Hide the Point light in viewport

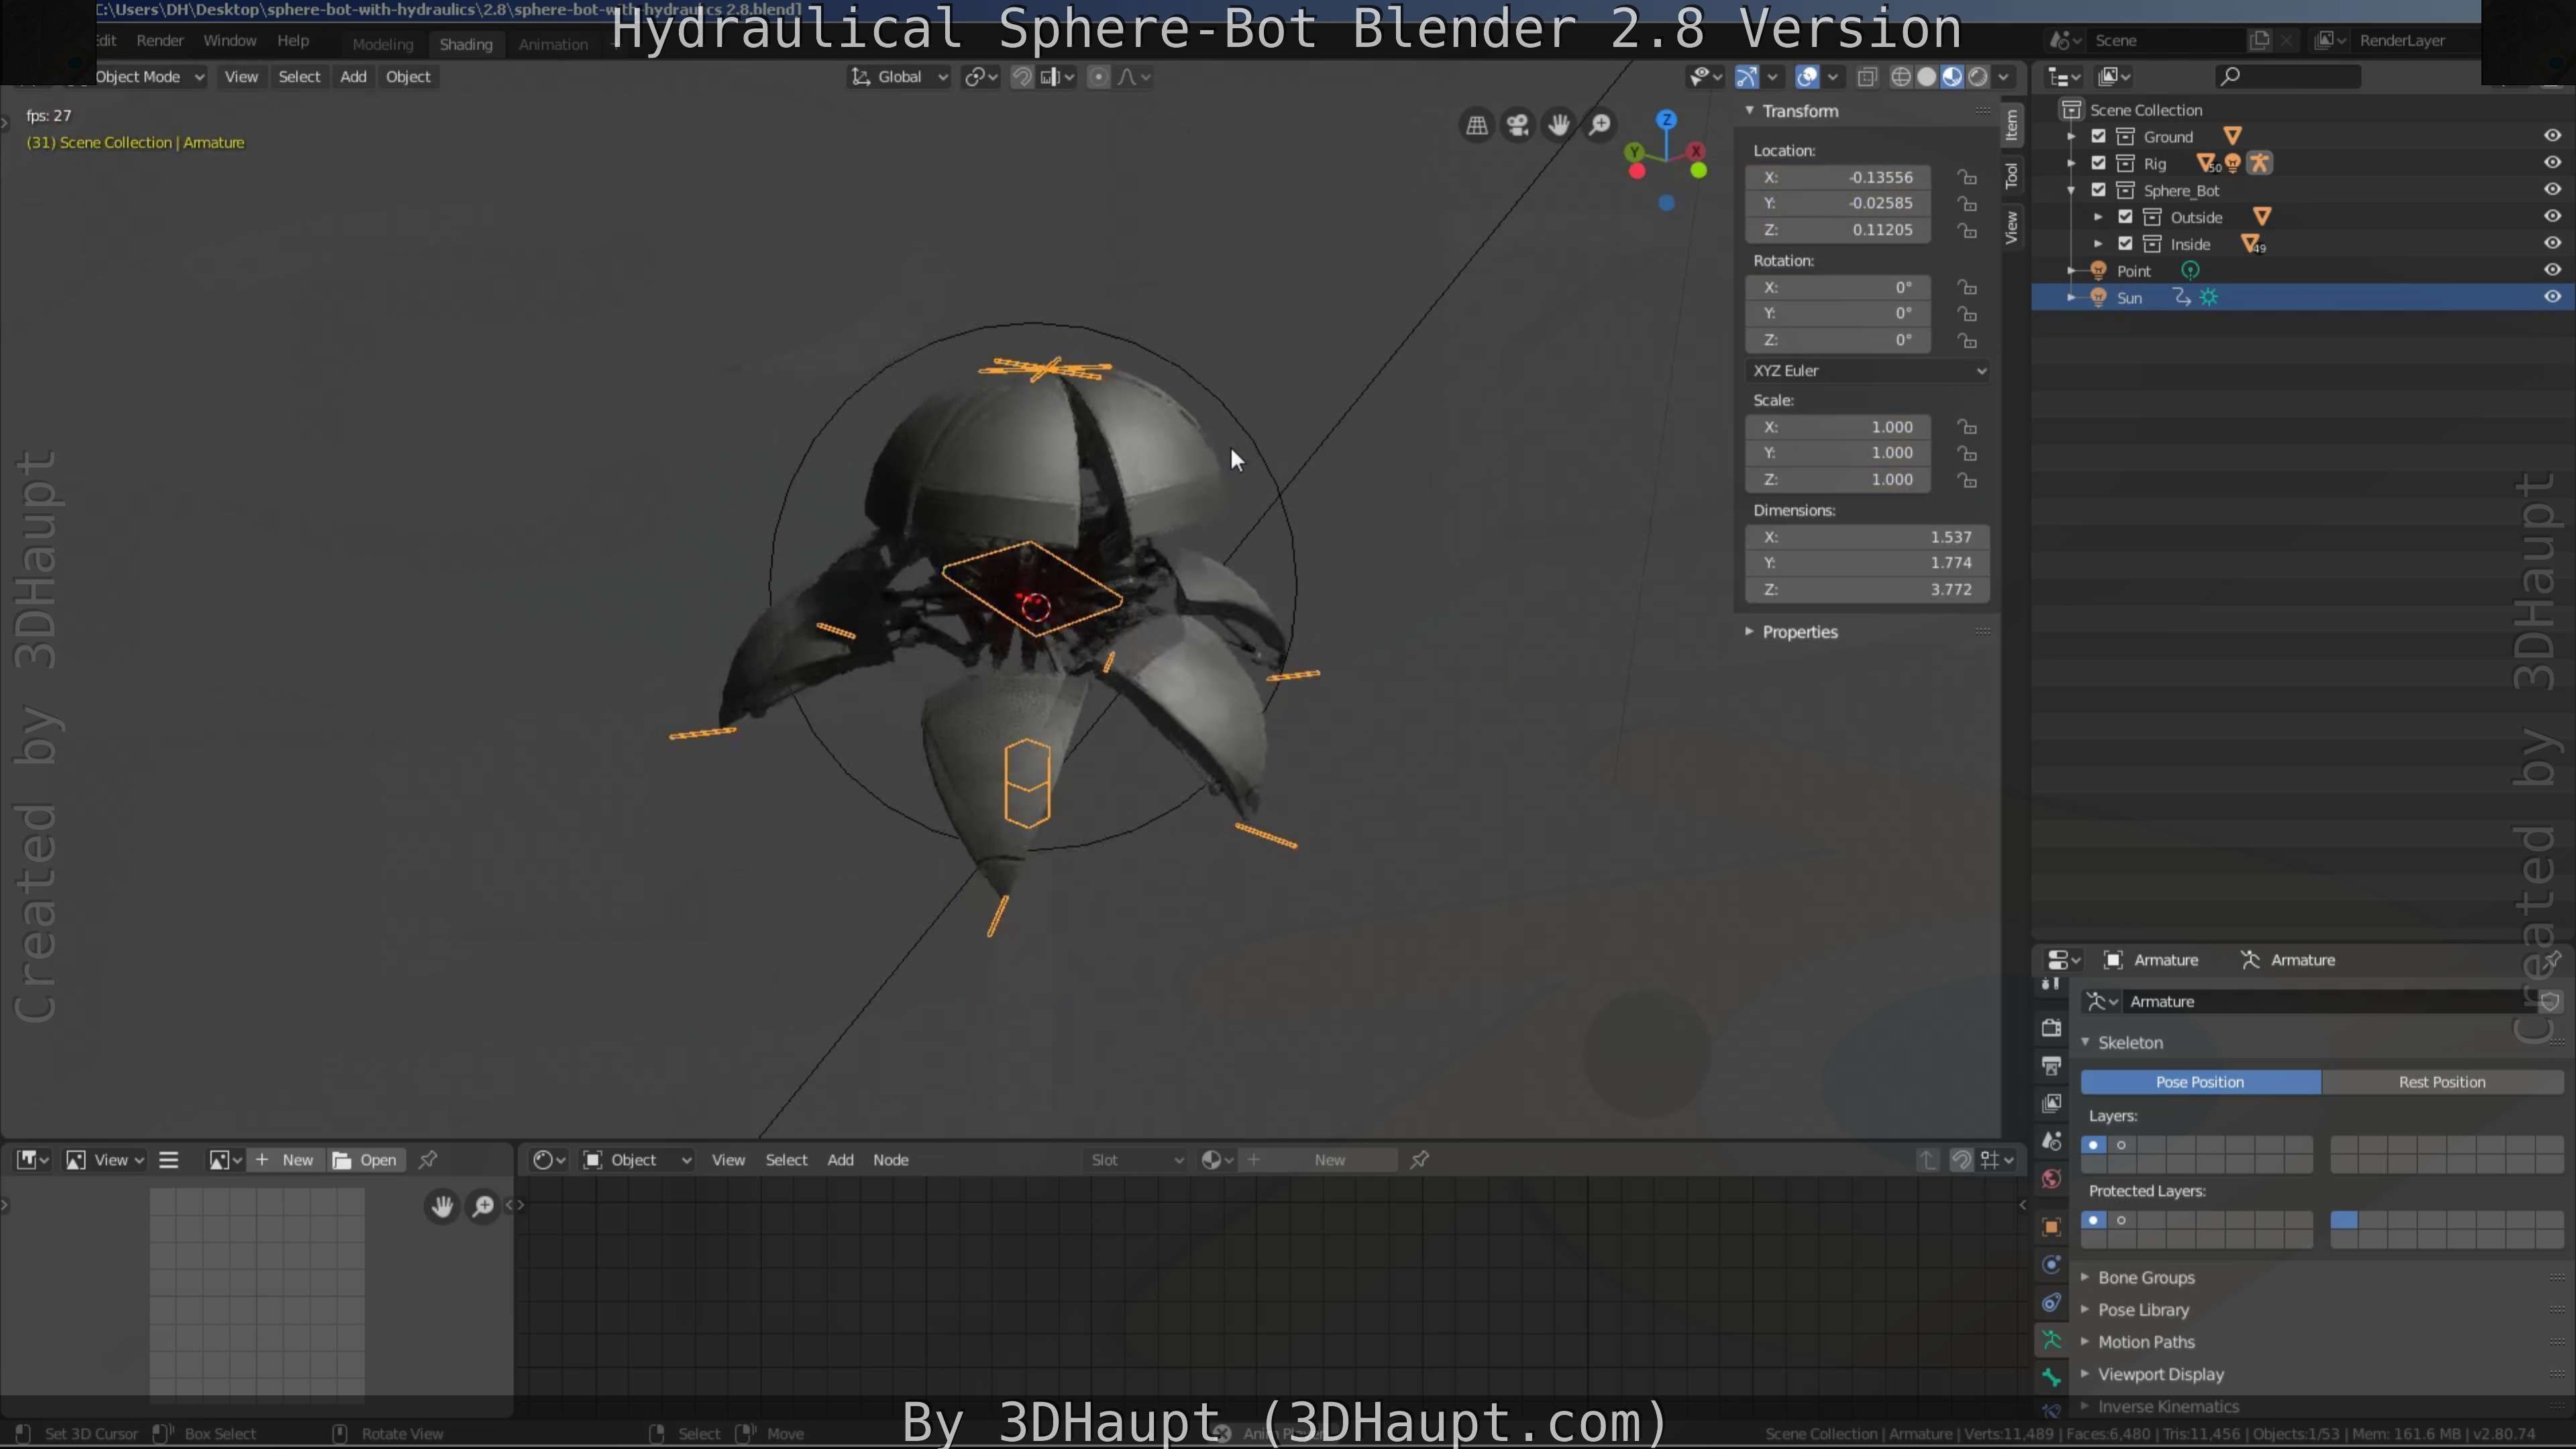click(x=2552, y=270)
